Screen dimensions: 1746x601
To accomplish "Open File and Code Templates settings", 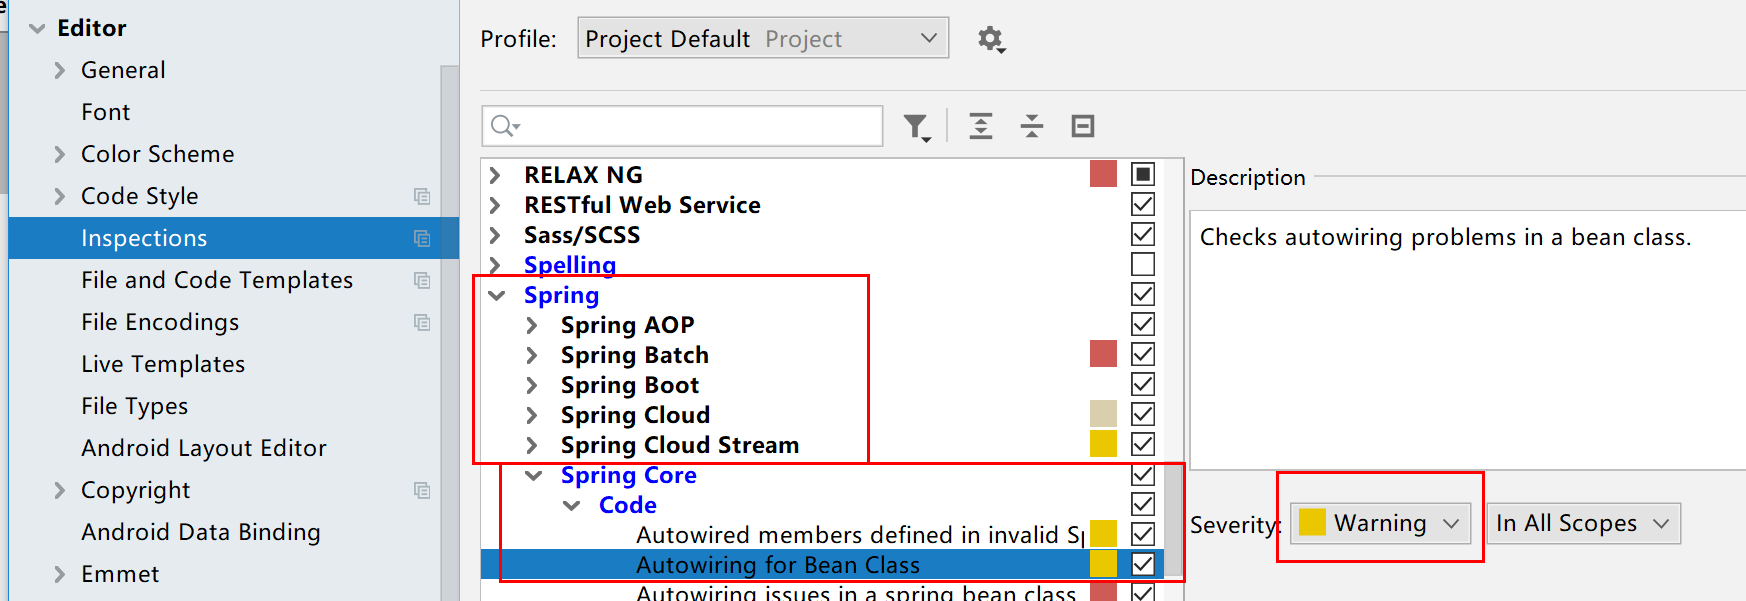I will 217,280.
